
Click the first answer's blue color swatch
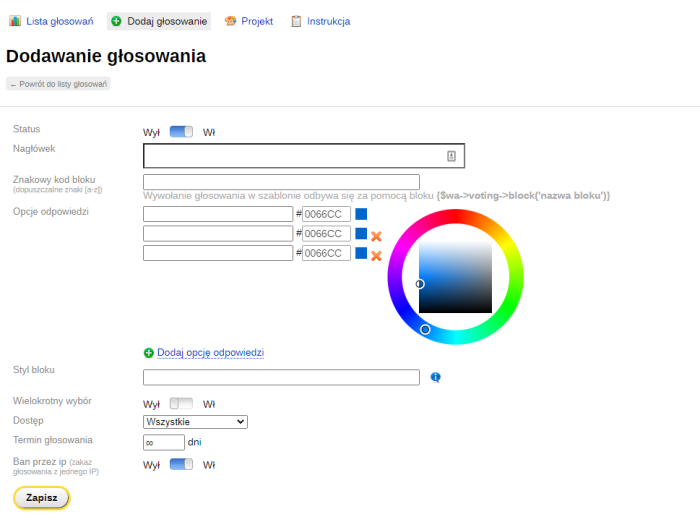click(x=361, y=214)
